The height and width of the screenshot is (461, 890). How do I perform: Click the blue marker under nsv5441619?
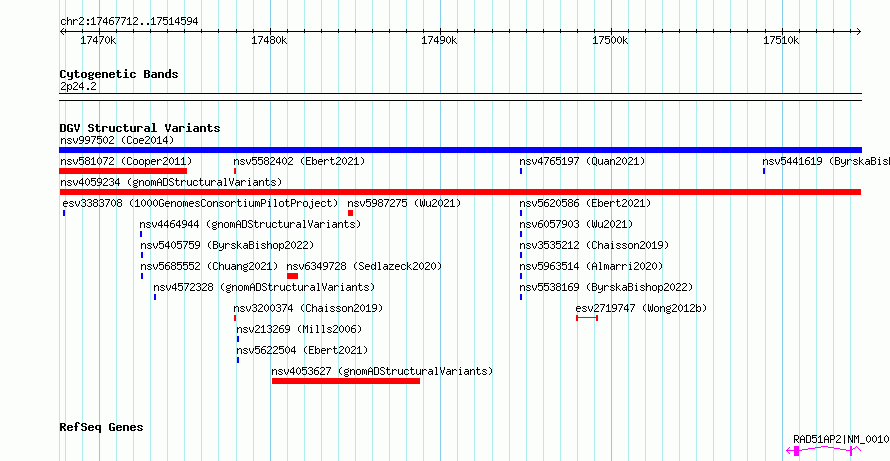764,171
